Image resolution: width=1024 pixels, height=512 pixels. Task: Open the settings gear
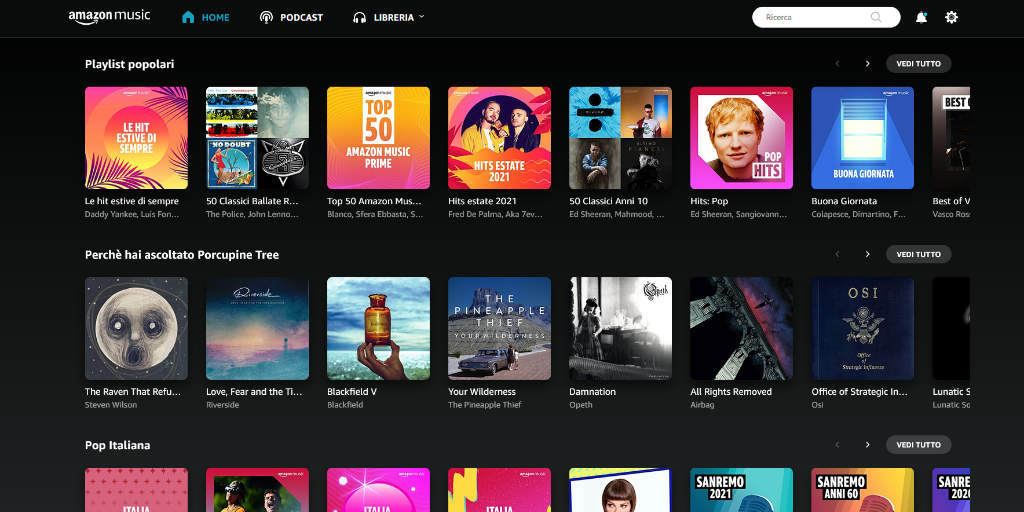click(952, 18)
